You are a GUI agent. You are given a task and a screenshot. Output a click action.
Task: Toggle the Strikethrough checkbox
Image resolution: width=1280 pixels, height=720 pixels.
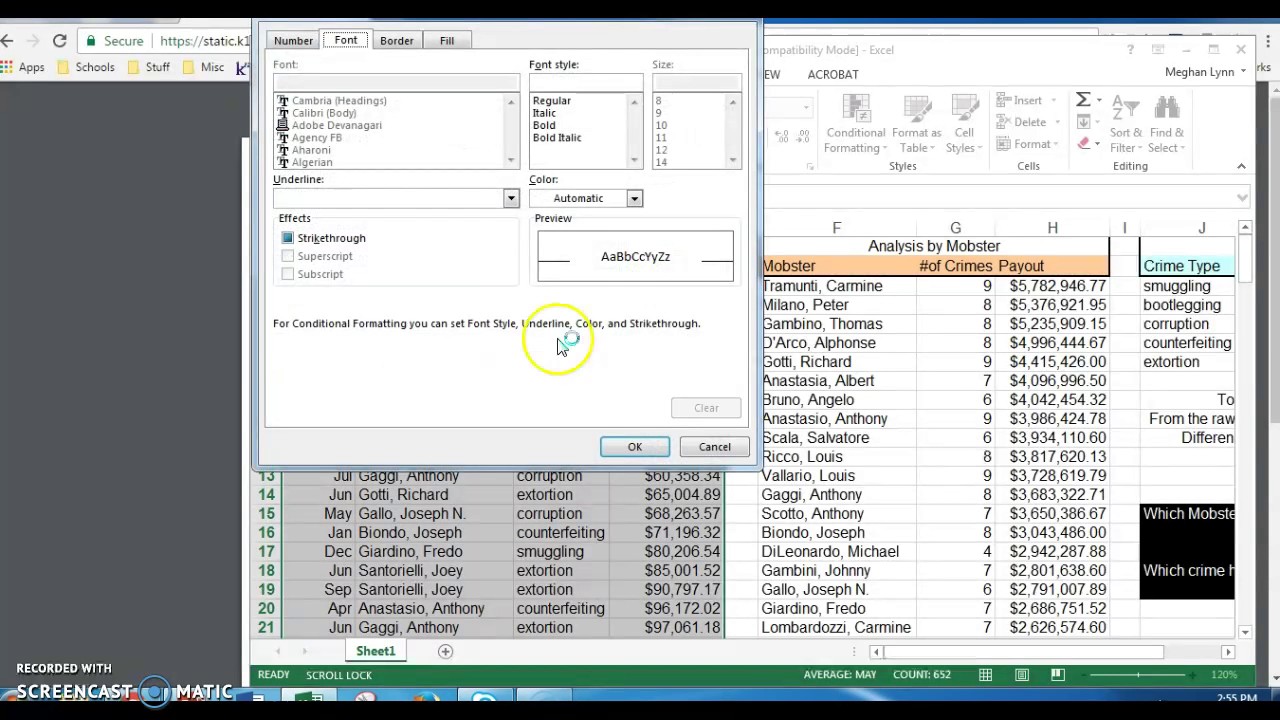tap(288, 238)
